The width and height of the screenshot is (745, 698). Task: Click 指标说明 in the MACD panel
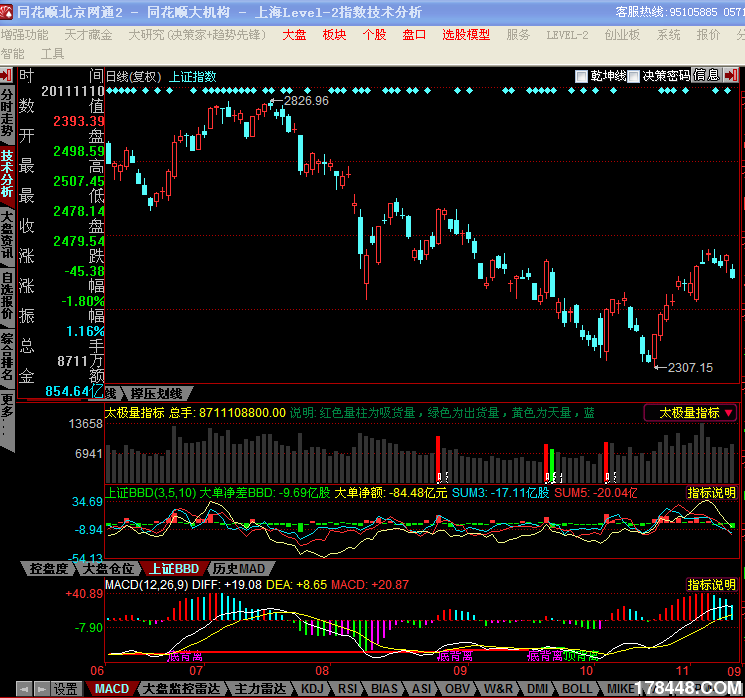click(711, 584)
